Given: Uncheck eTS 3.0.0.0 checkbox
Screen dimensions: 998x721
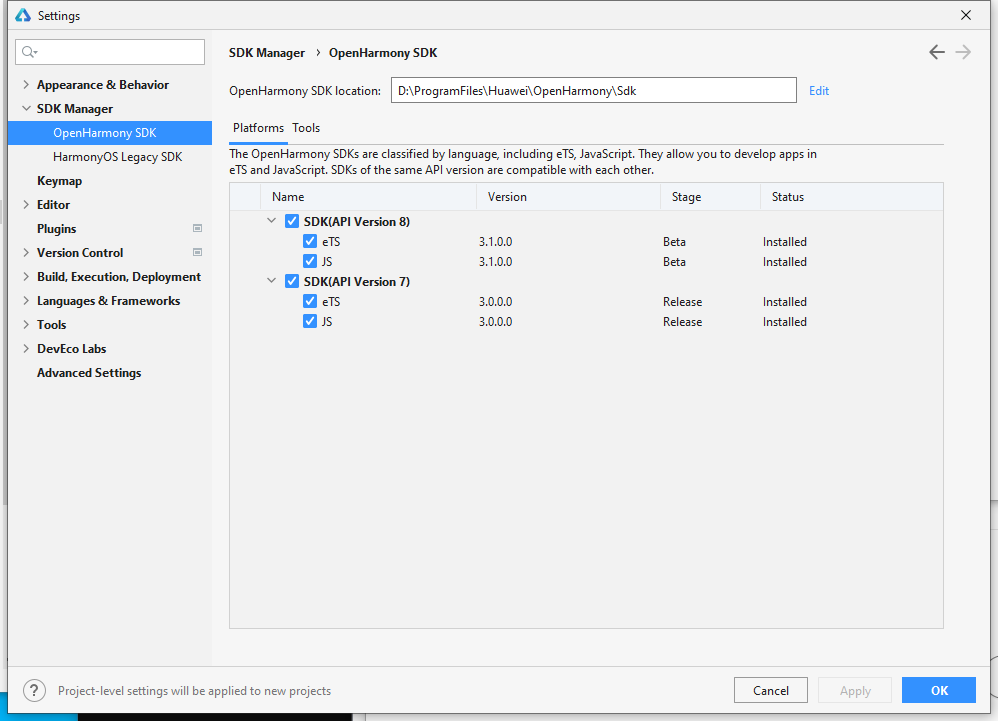Looking at the screenshot, I should click(x=310, y=302).
